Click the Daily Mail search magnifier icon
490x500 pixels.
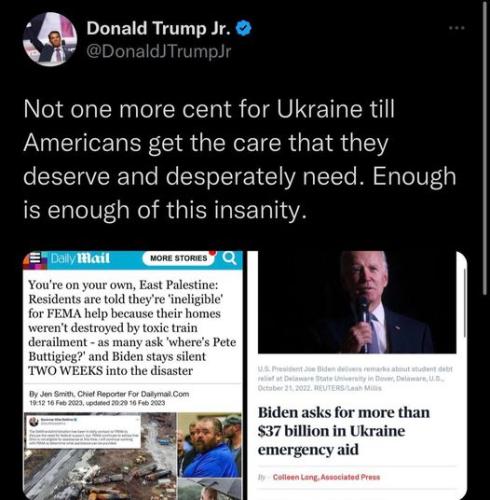click(229, 258)
